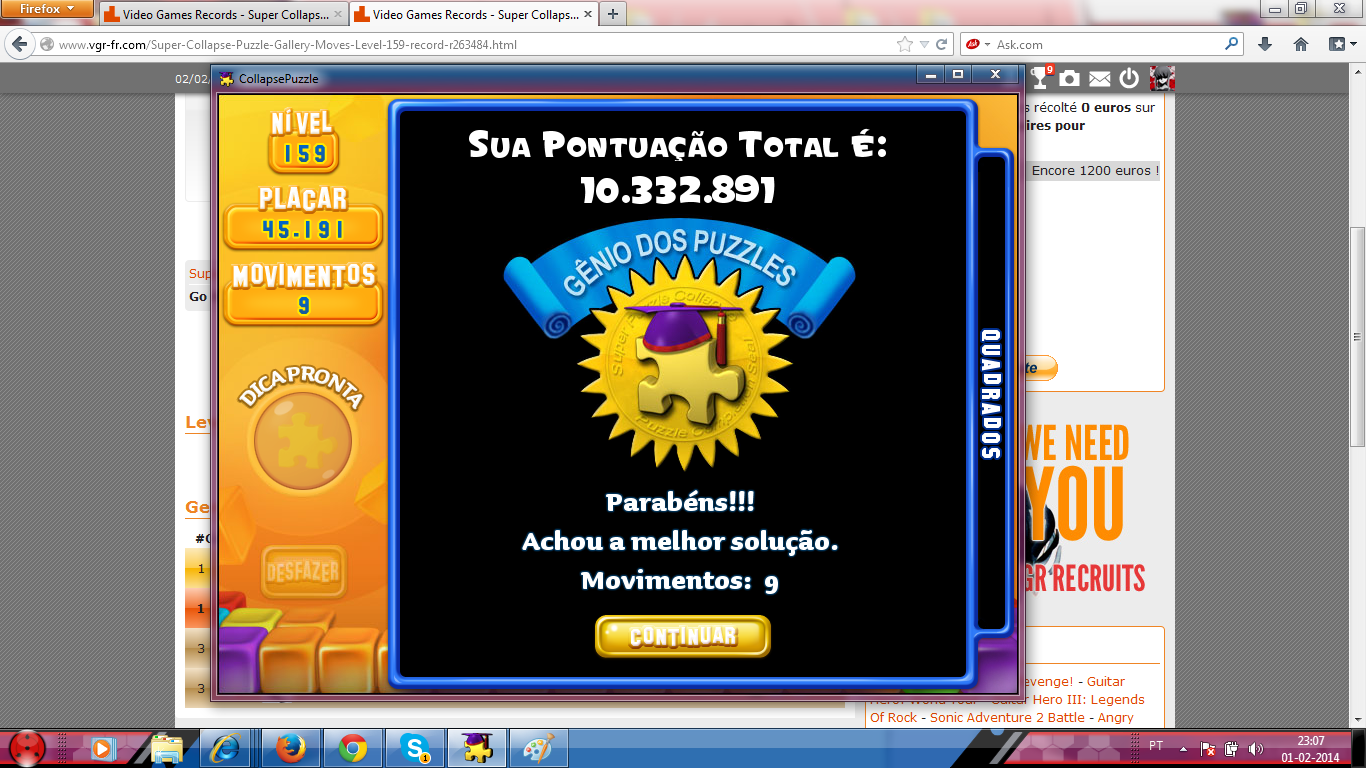Screen dimensions: 1366x768
Task: Bookmark this page with star icon
Action: click(x=905, y=44)
